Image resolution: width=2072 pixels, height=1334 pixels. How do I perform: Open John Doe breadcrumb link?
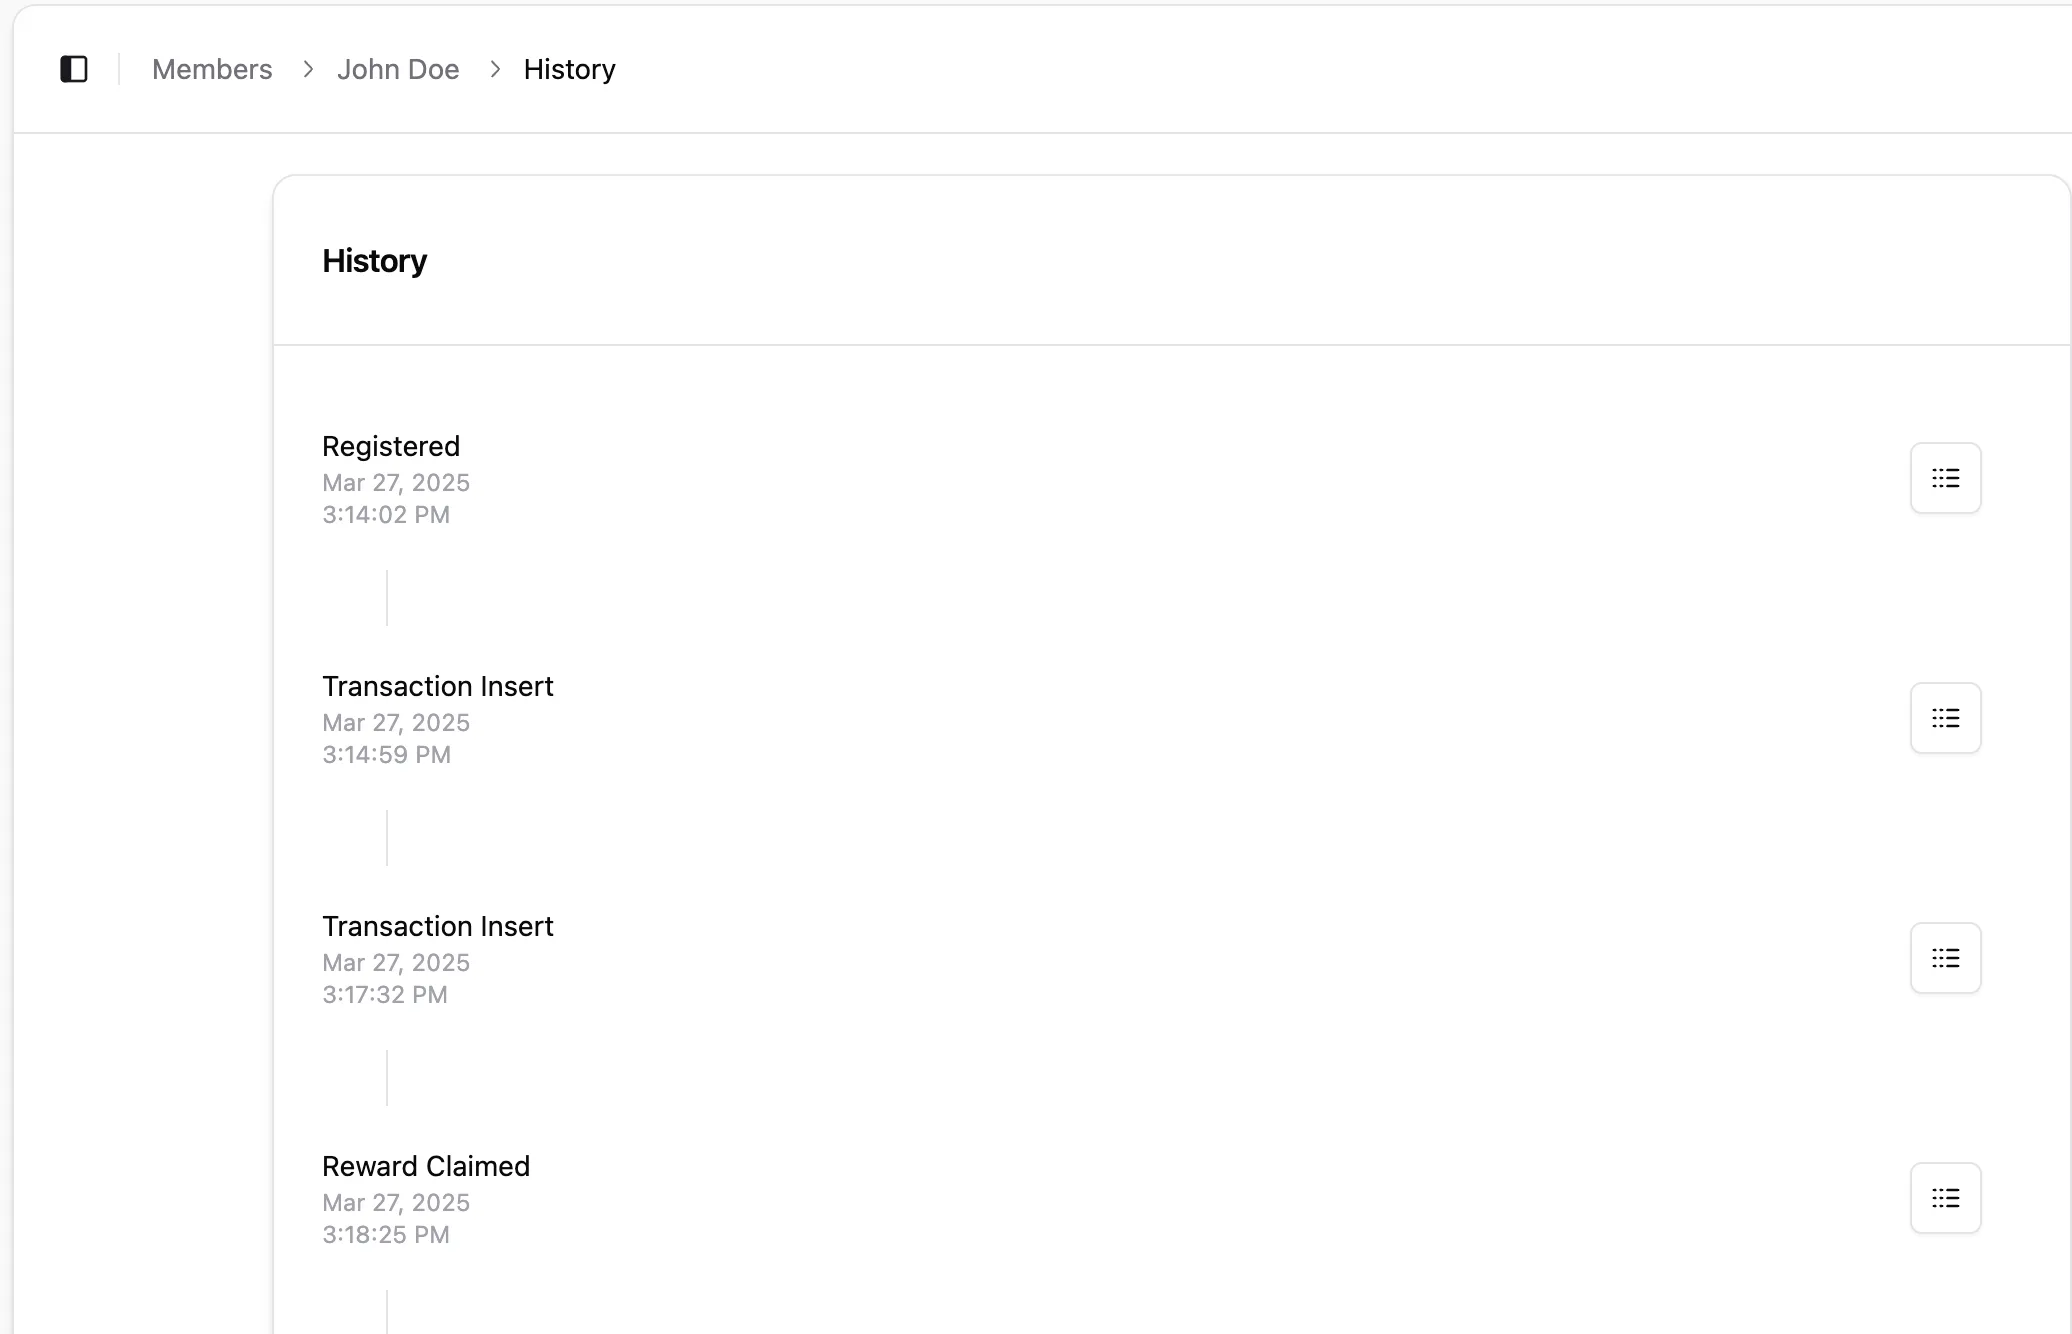398,69
